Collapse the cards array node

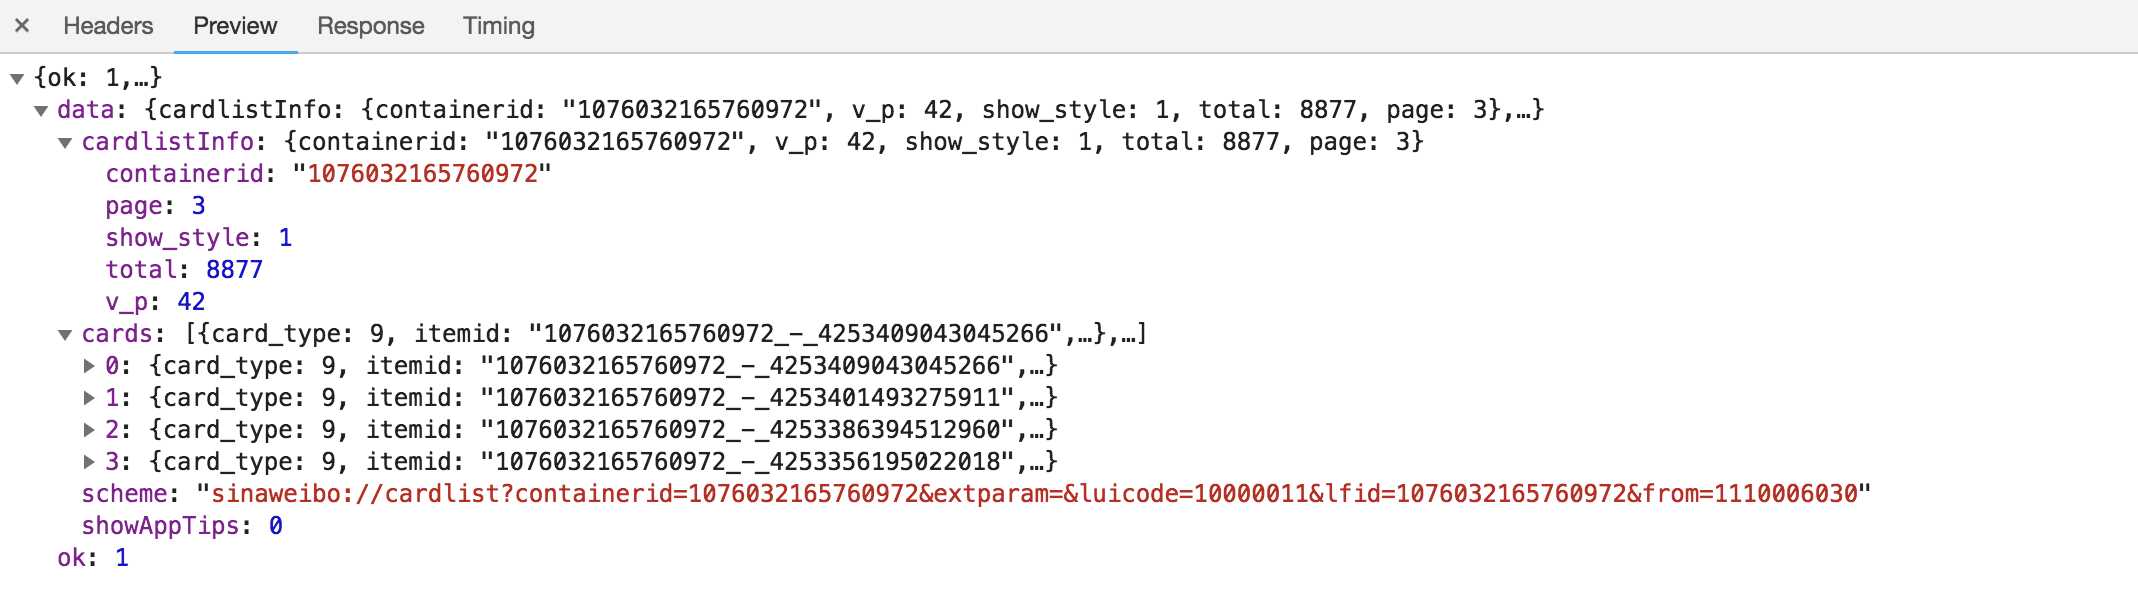[65, 334]
